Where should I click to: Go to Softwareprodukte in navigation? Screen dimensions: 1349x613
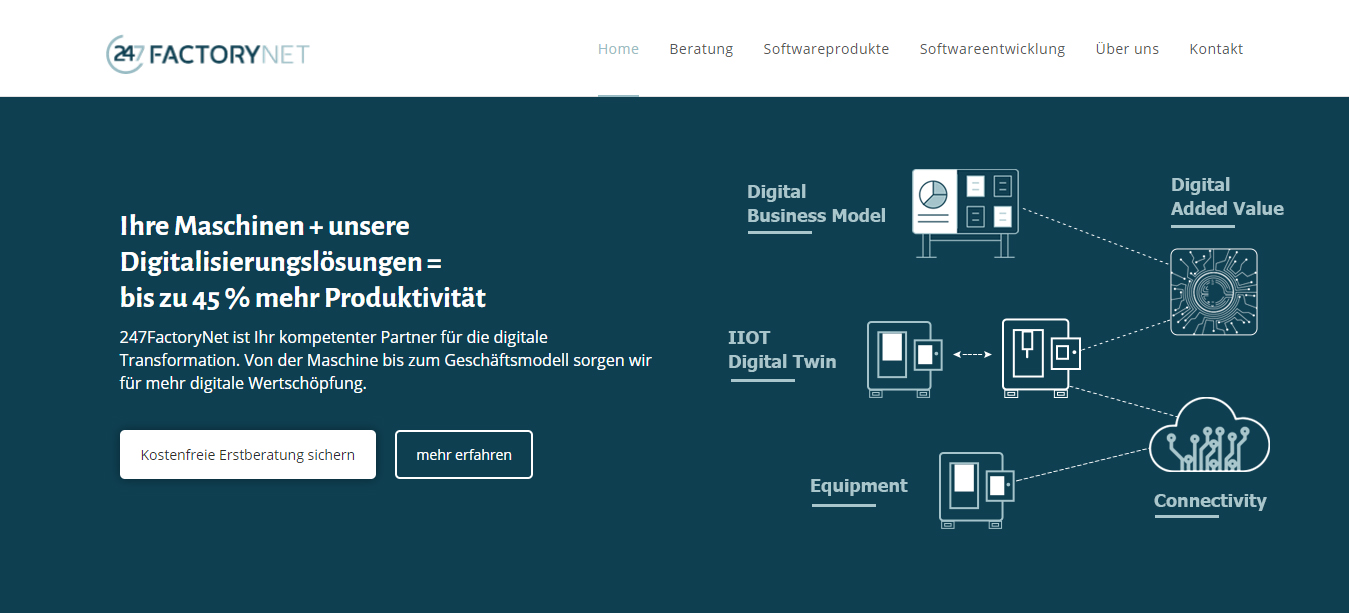tap(826, 49)
